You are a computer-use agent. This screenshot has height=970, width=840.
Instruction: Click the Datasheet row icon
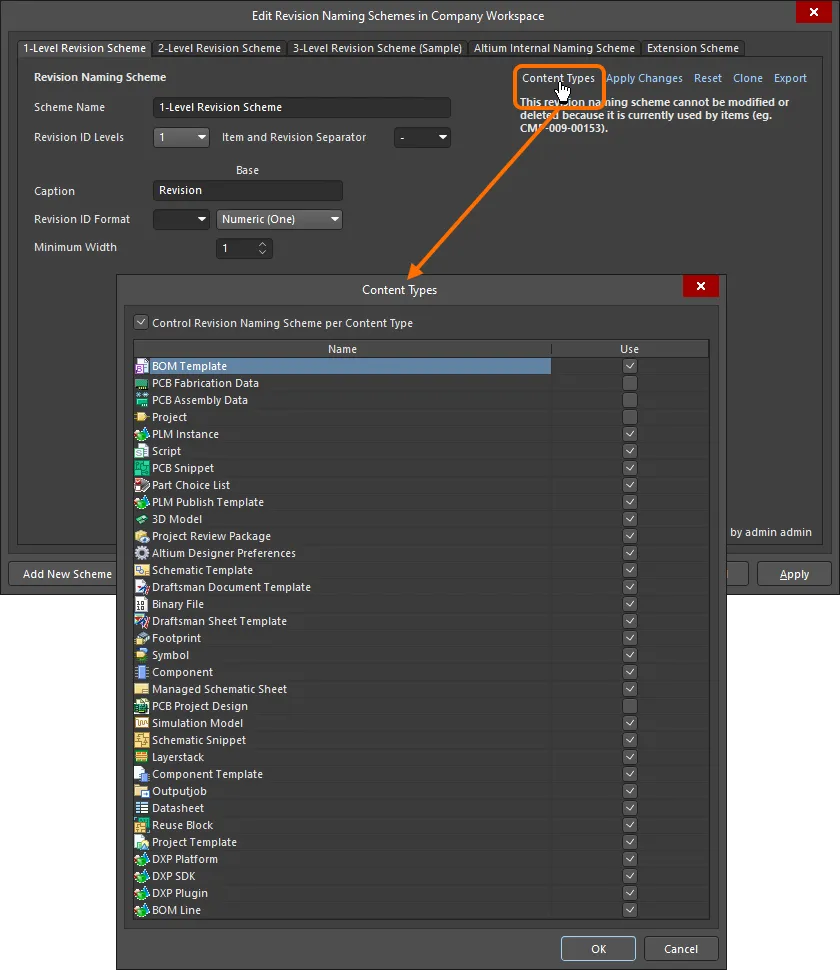(142, 808)
